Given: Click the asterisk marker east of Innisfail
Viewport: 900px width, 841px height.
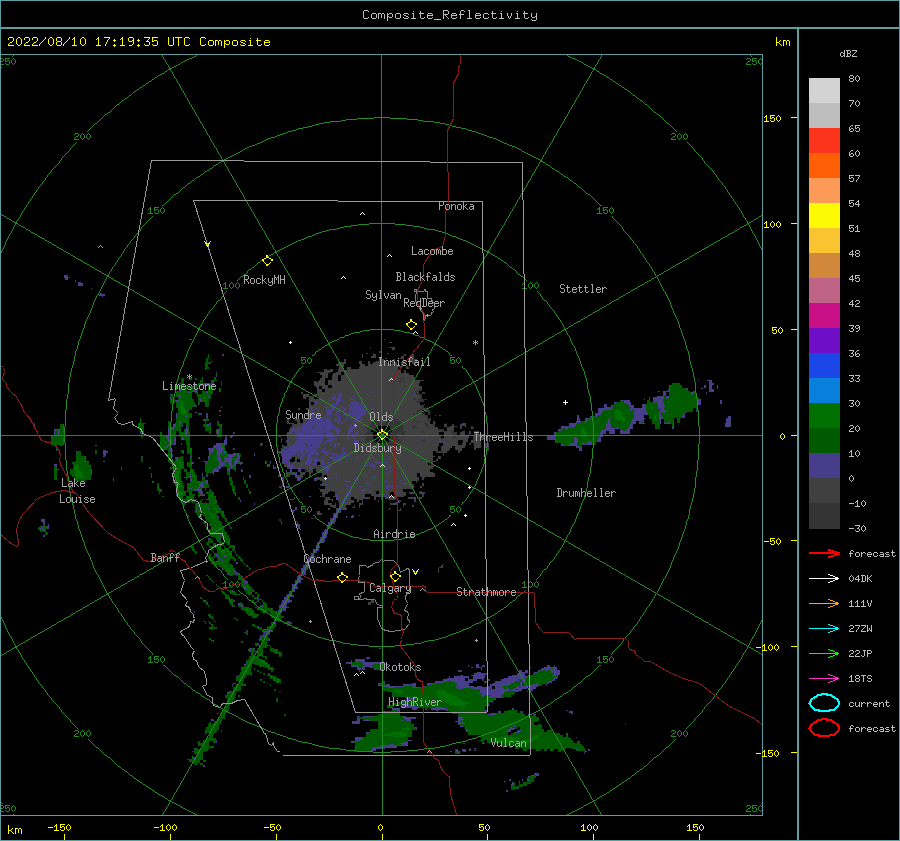Looking at the screenshot, I should tap(475, 343).
